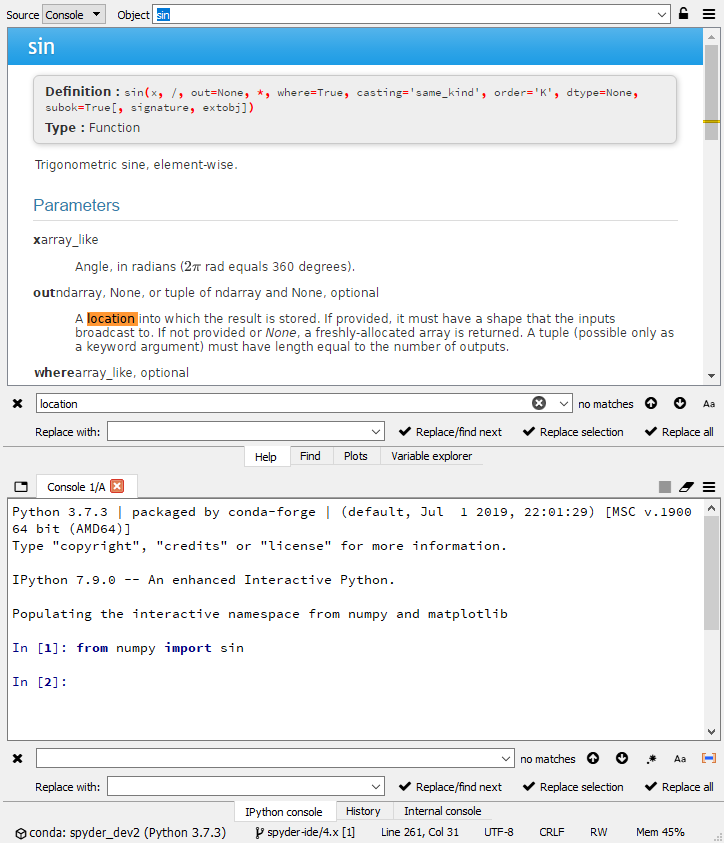Click Replace all in console pane

tap(679, 787)
